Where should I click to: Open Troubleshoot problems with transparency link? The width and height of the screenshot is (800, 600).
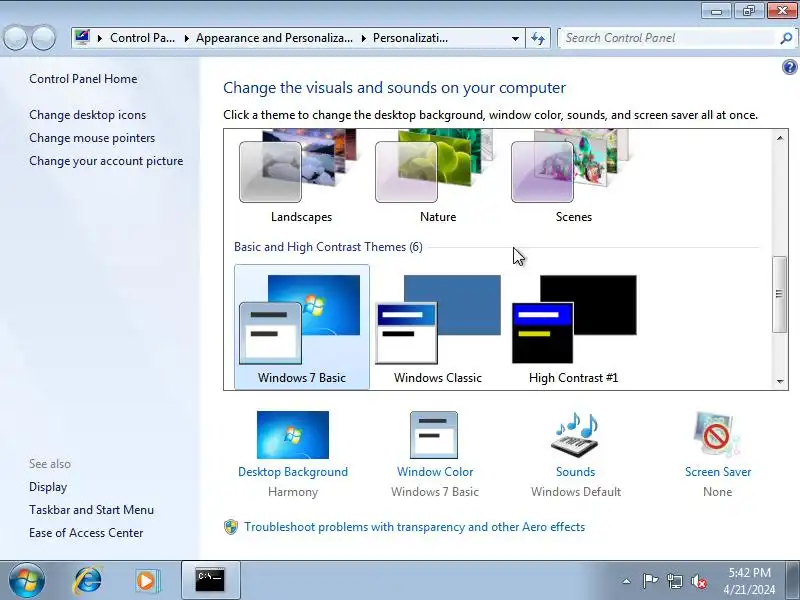[x=414, y=527]
